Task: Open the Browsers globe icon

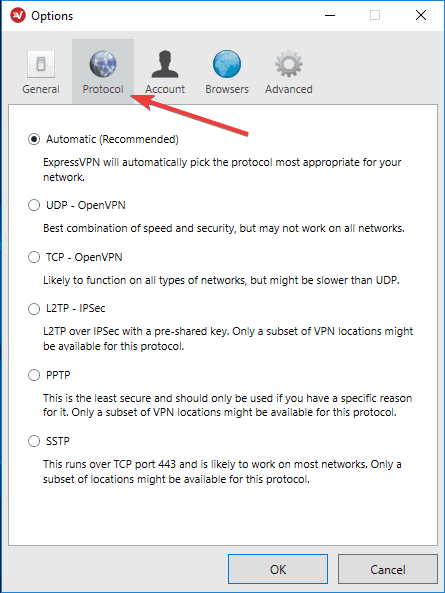Action: [x=227, y=64]
